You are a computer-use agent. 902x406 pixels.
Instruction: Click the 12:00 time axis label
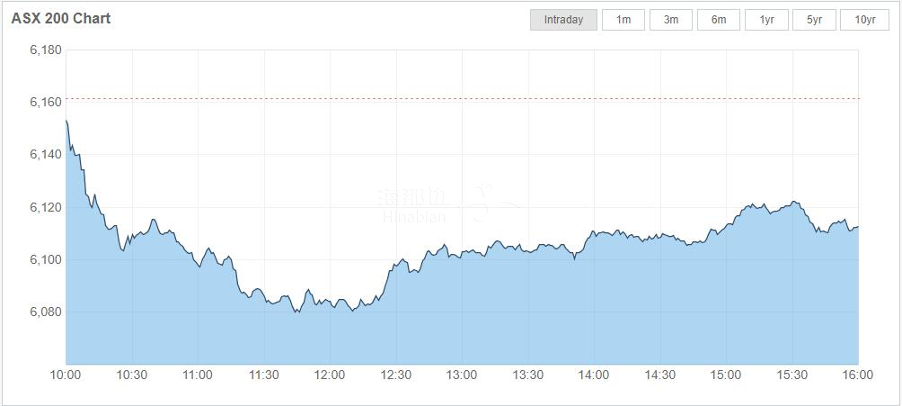(x=330, y=375)
